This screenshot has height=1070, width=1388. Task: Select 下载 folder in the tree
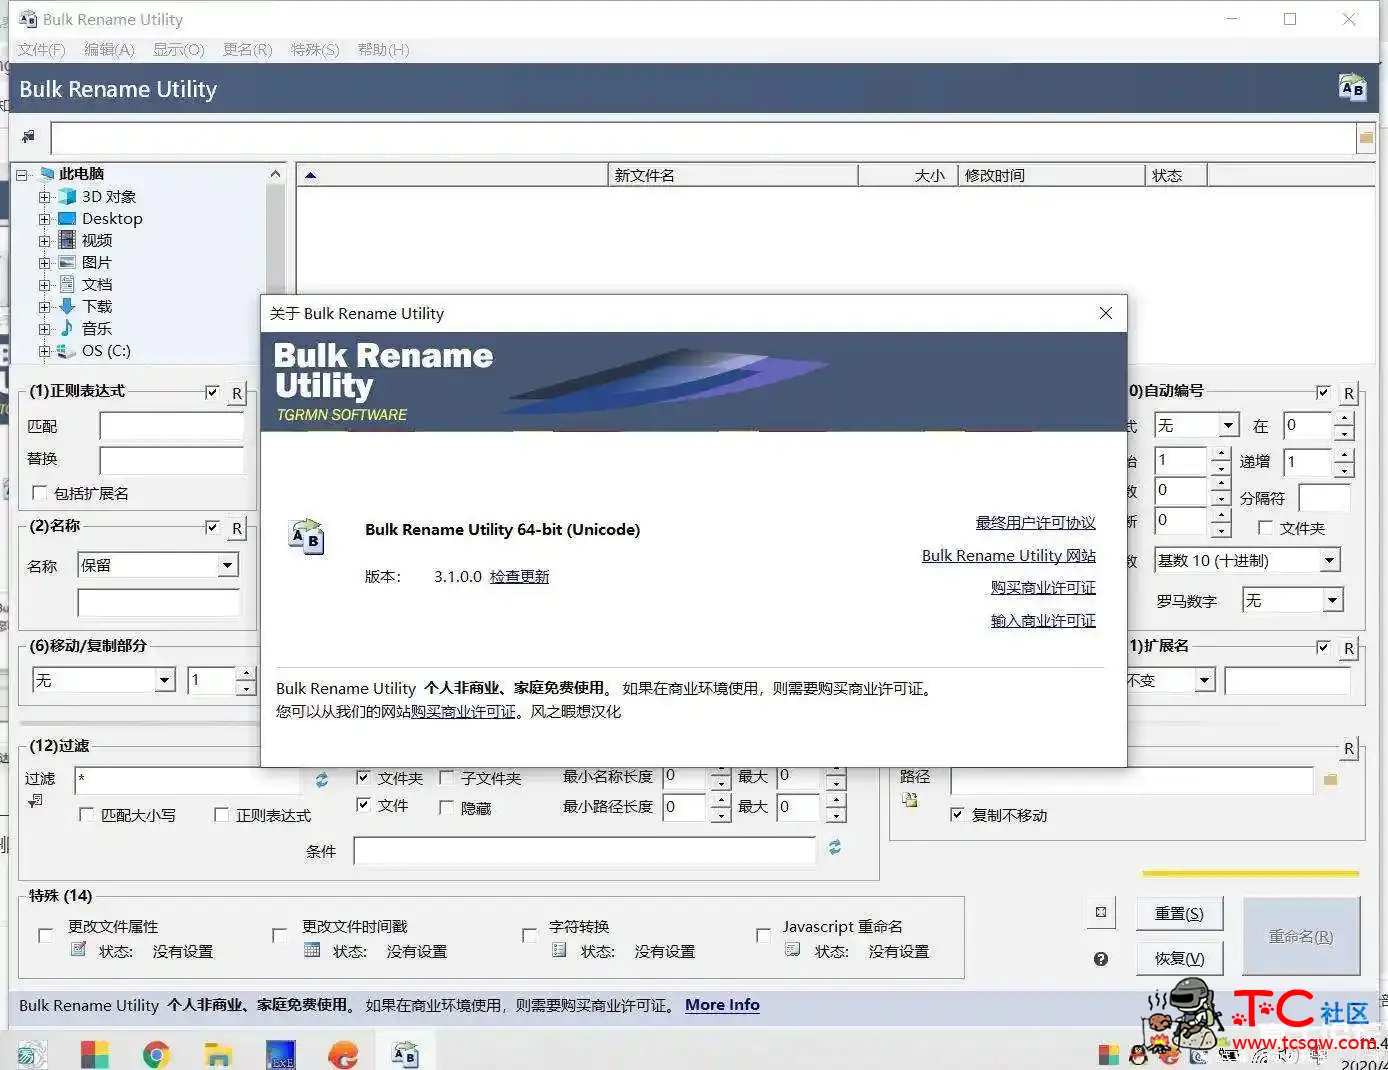(x=97, y=306)
